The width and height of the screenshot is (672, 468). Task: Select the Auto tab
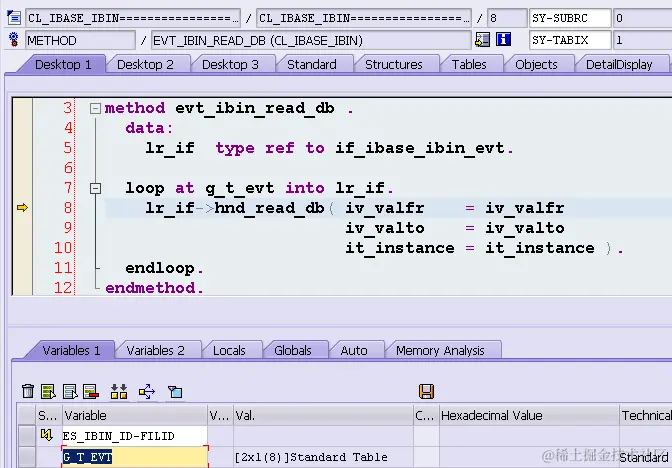[x=354, y=351]
